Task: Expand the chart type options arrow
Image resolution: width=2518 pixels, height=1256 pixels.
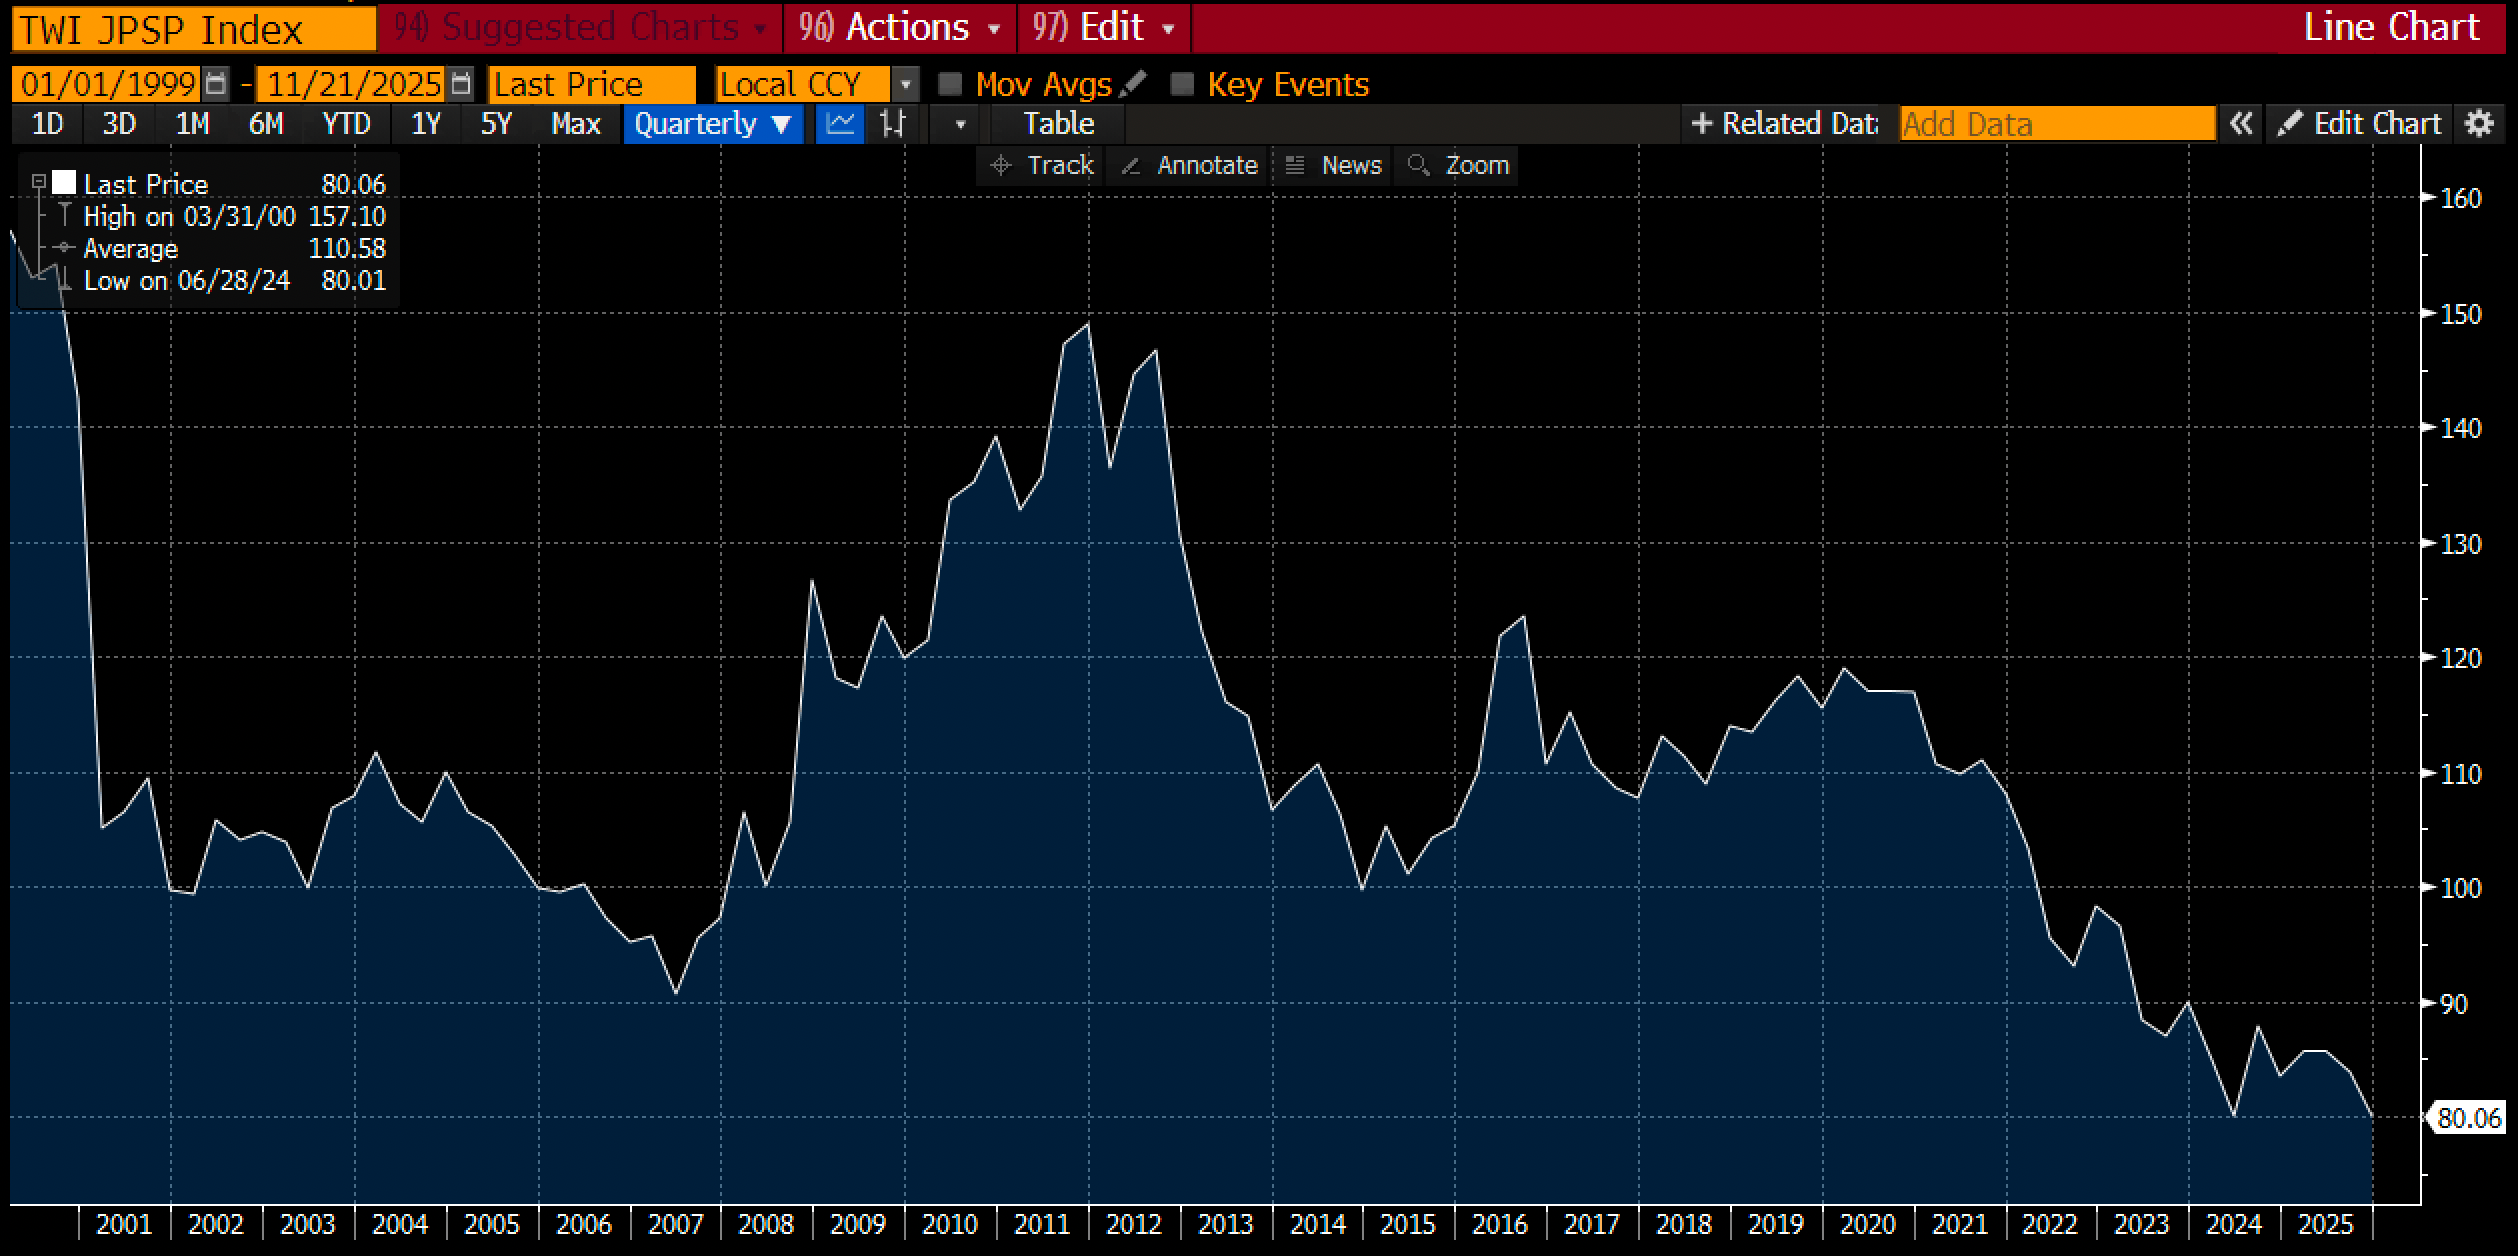Action: tap(960, 125)
